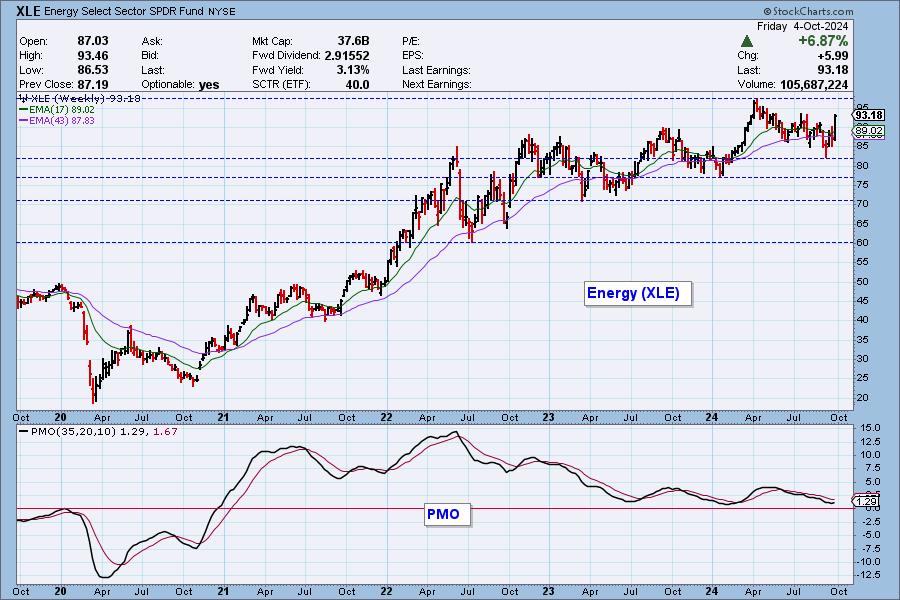
Task: Click the 10.0 PMO axis label
Action: pos(871,455)
